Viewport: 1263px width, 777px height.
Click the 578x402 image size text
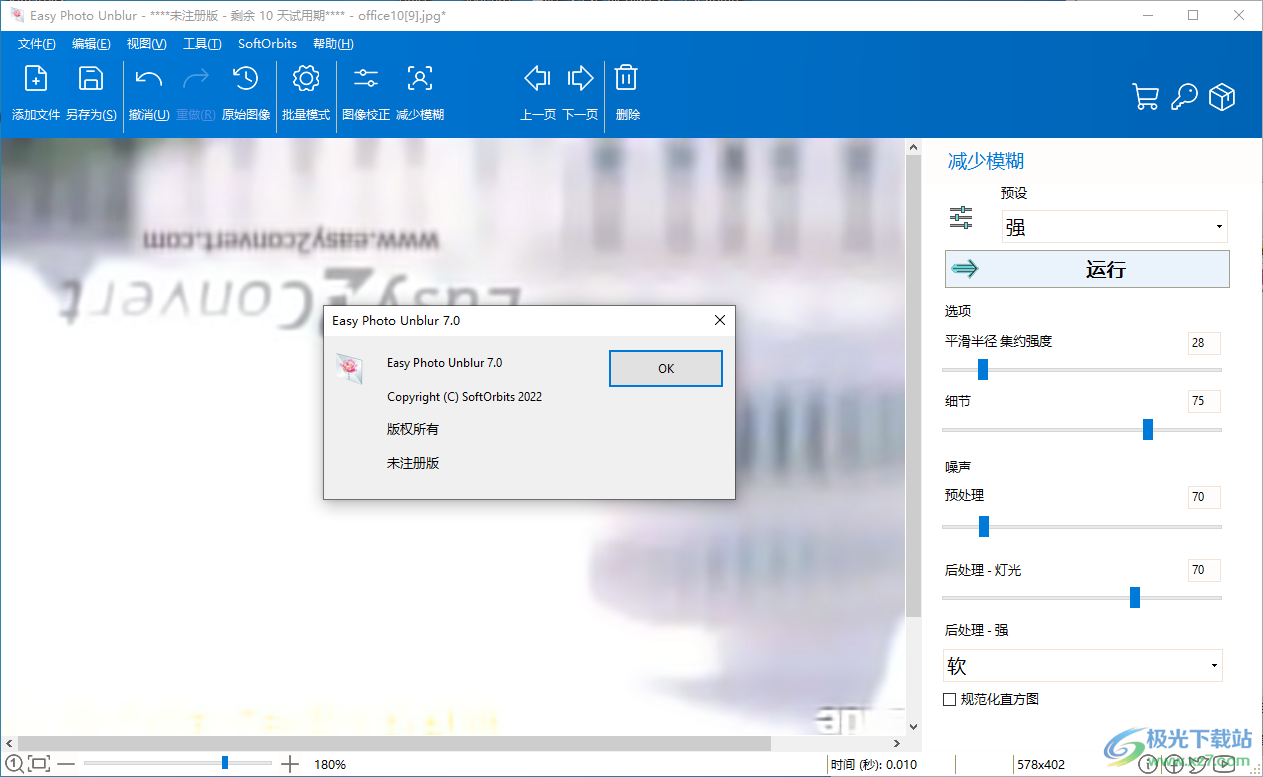[x=1040, y=765]
